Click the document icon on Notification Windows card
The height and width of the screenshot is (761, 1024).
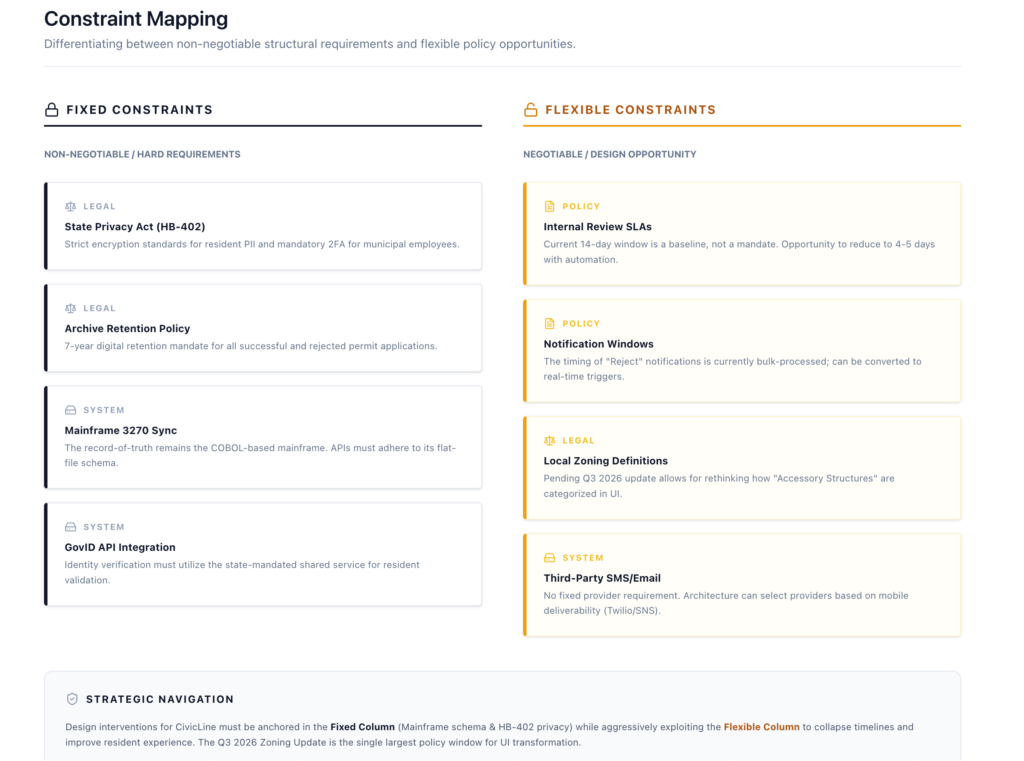[549, 324]
